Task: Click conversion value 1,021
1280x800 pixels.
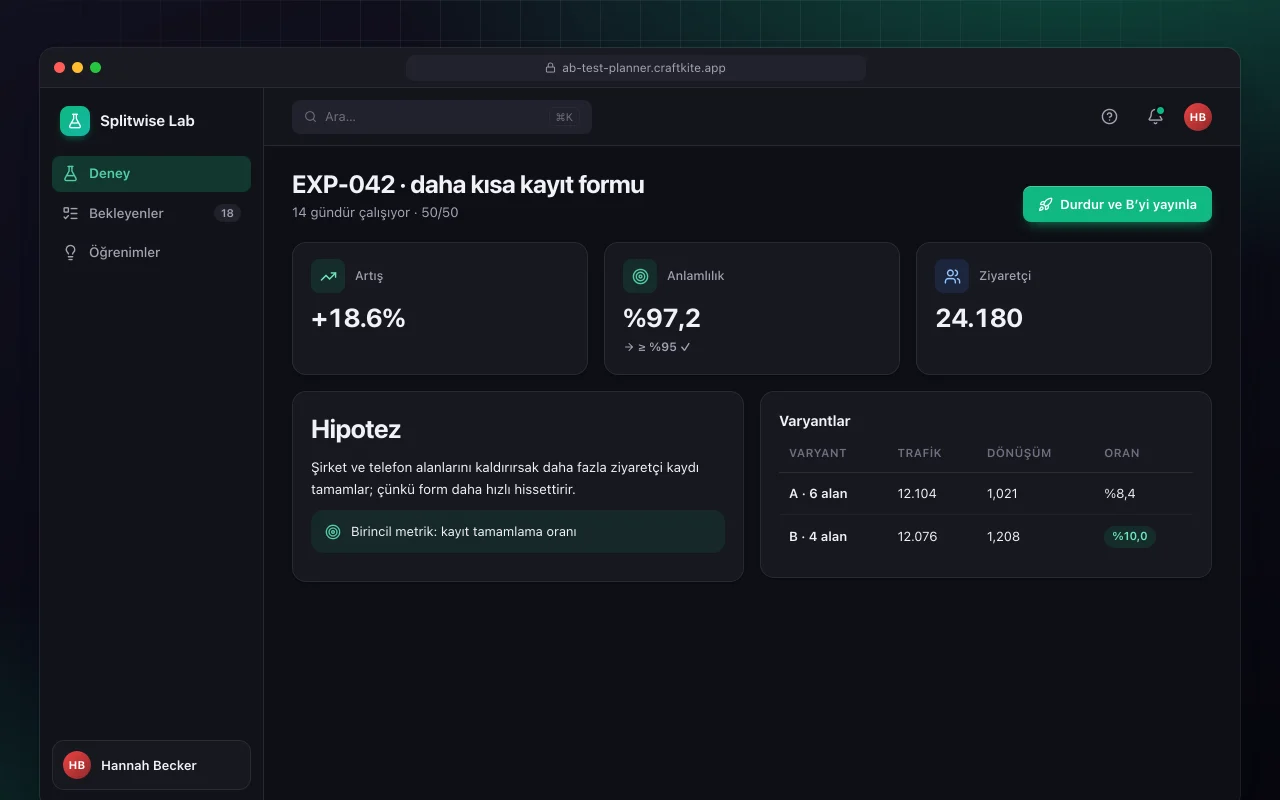Action: (1003, 494)
